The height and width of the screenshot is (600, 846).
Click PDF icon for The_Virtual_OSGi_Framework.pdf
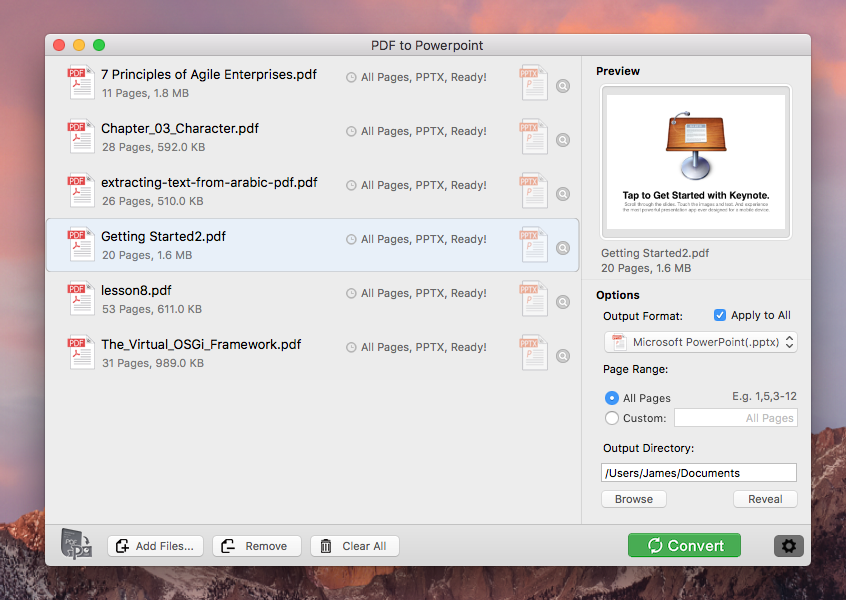tap(81, 352)
